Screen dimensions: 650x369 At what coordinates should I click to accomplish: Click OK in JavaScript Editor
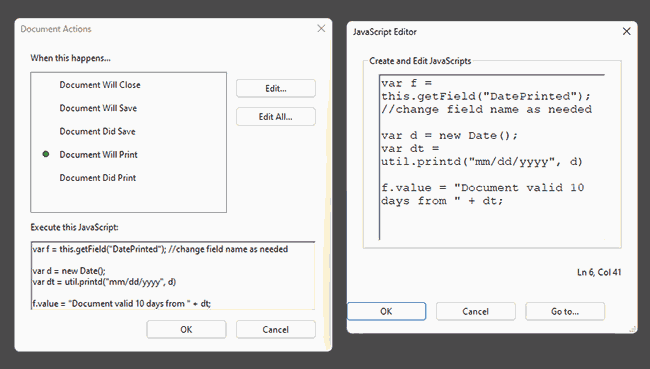point(386,311)
